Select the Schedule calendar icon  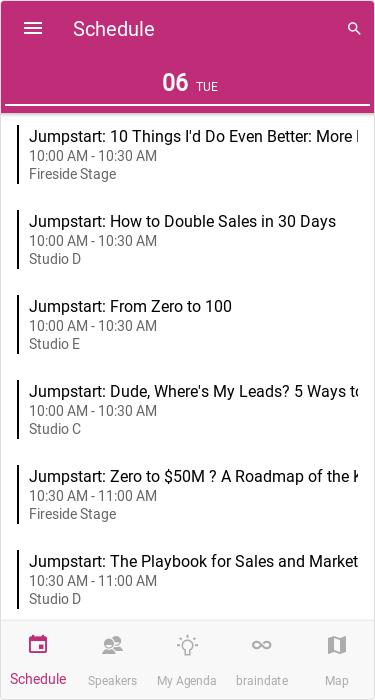[x=38, y=644]
